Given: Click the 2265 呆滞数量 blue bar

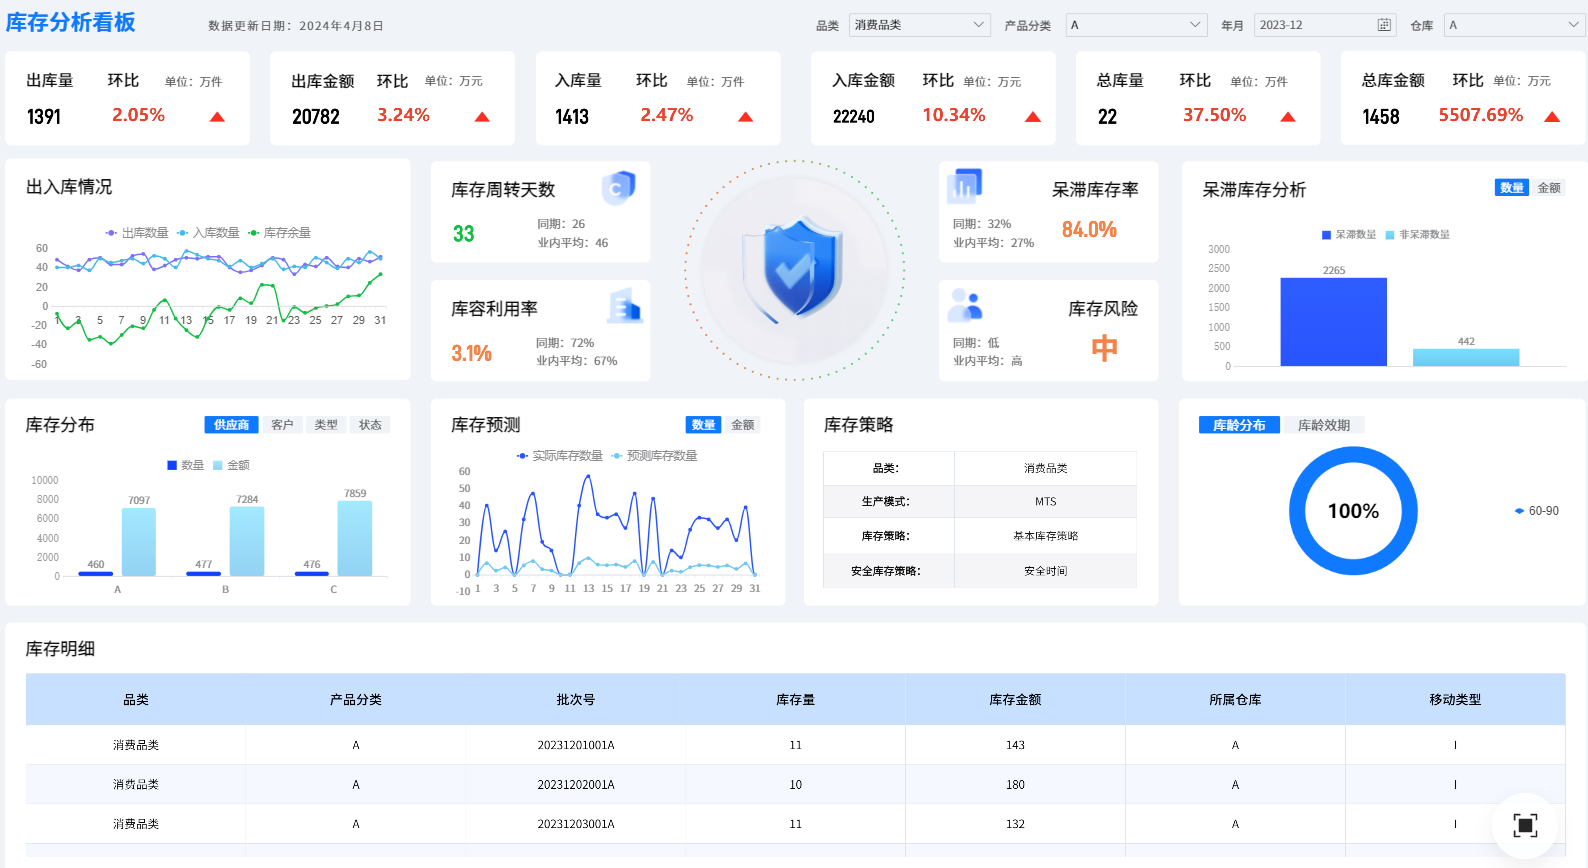Looking at the screenshot, I should point(1333,322).
